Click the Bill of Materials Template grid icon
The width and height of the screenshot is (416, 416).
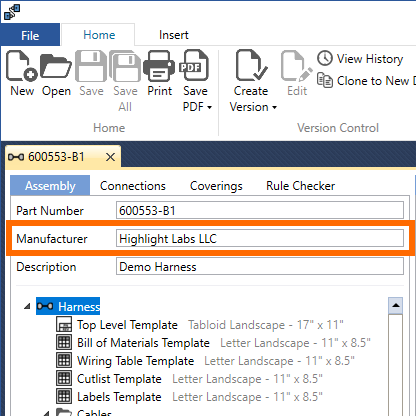pos(64,342)
